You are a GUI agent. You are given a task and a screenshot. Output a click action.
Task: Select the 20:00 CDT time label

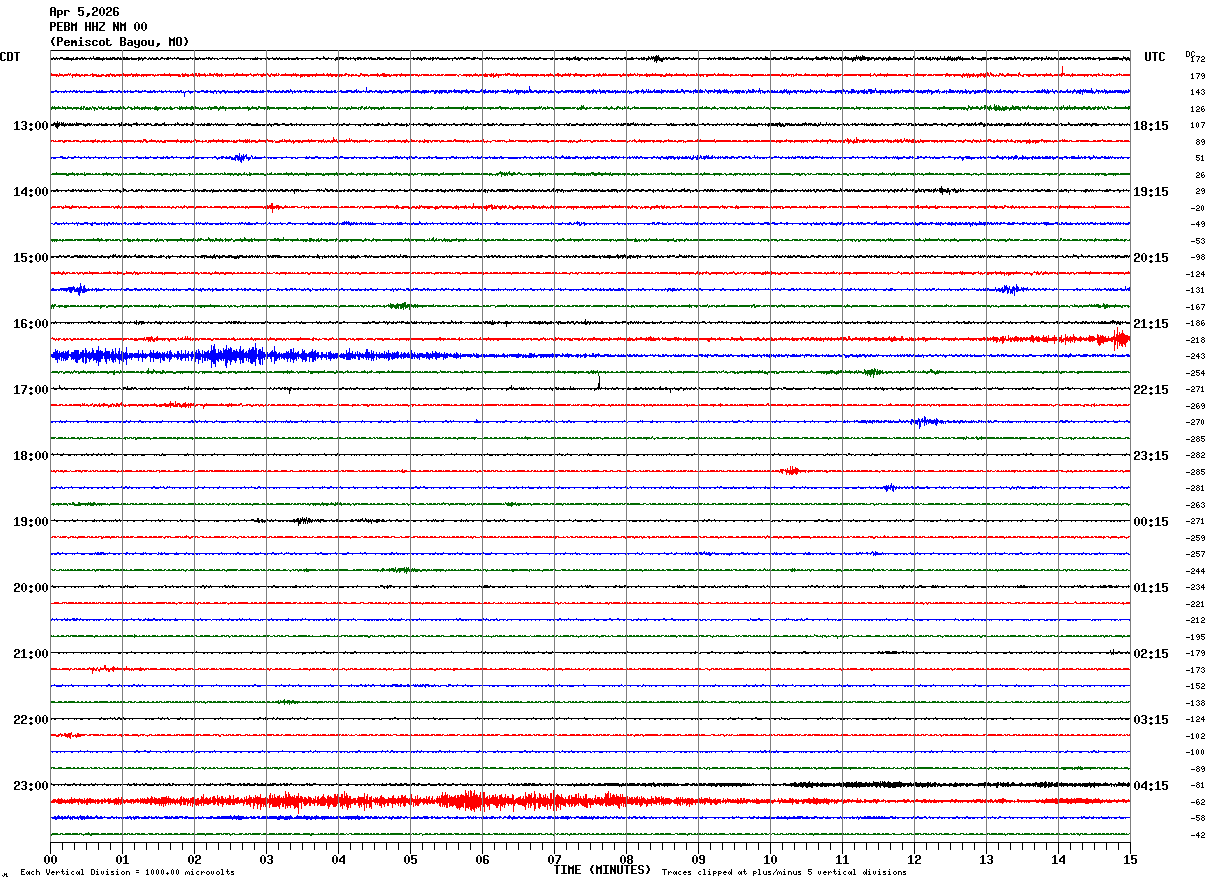click(x=31, y=588)
